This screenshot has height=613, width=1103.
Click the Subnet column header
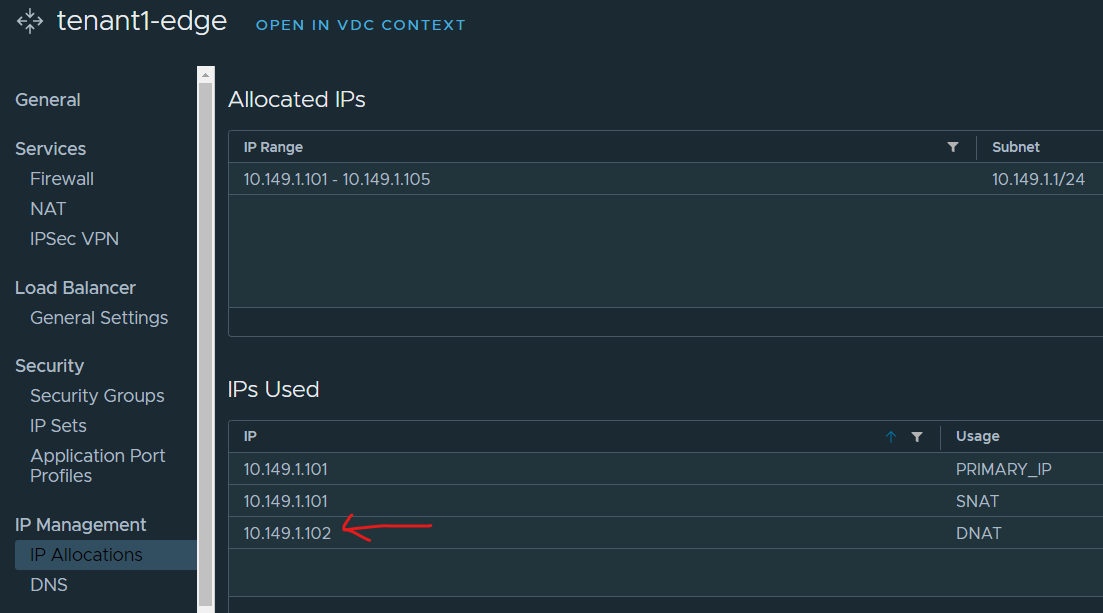tap(1016, 147)
